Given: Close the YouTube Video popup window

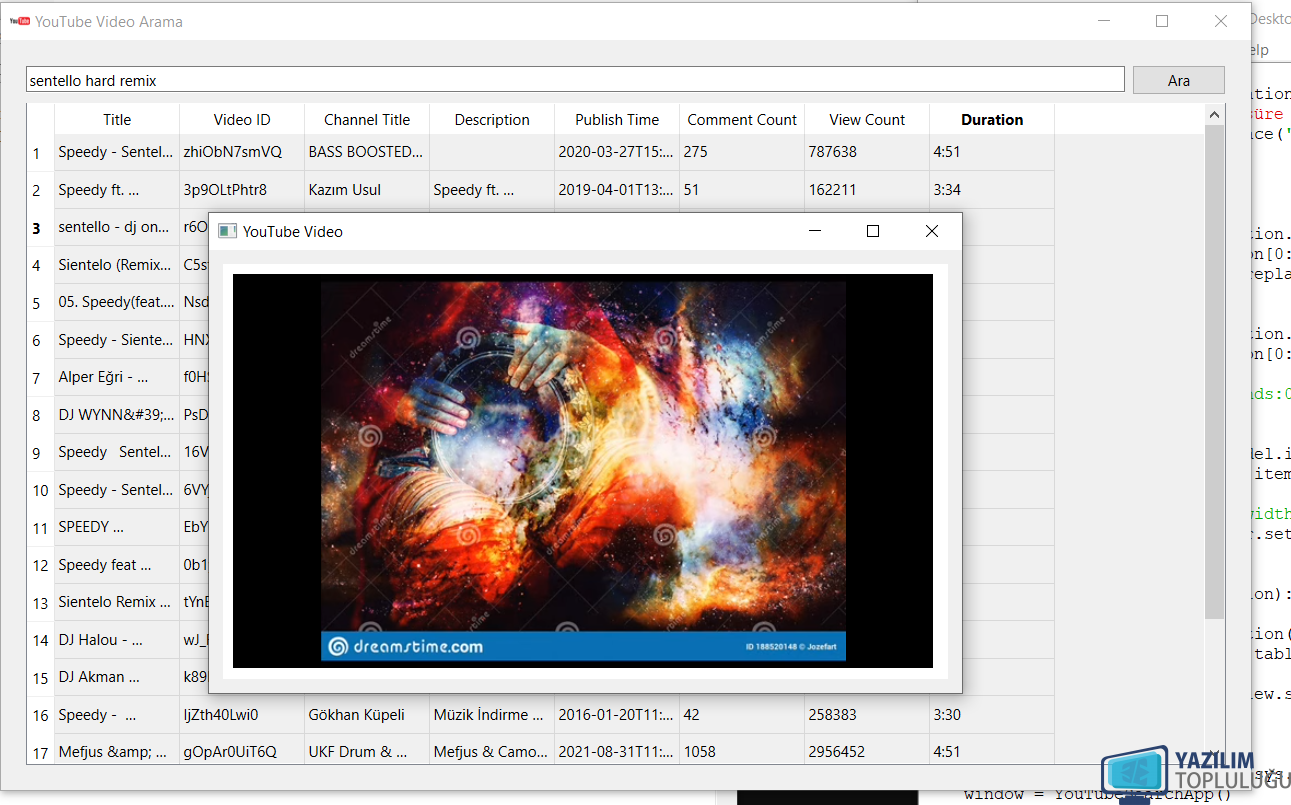Looking at the screenshot, I should pos(932,231).
